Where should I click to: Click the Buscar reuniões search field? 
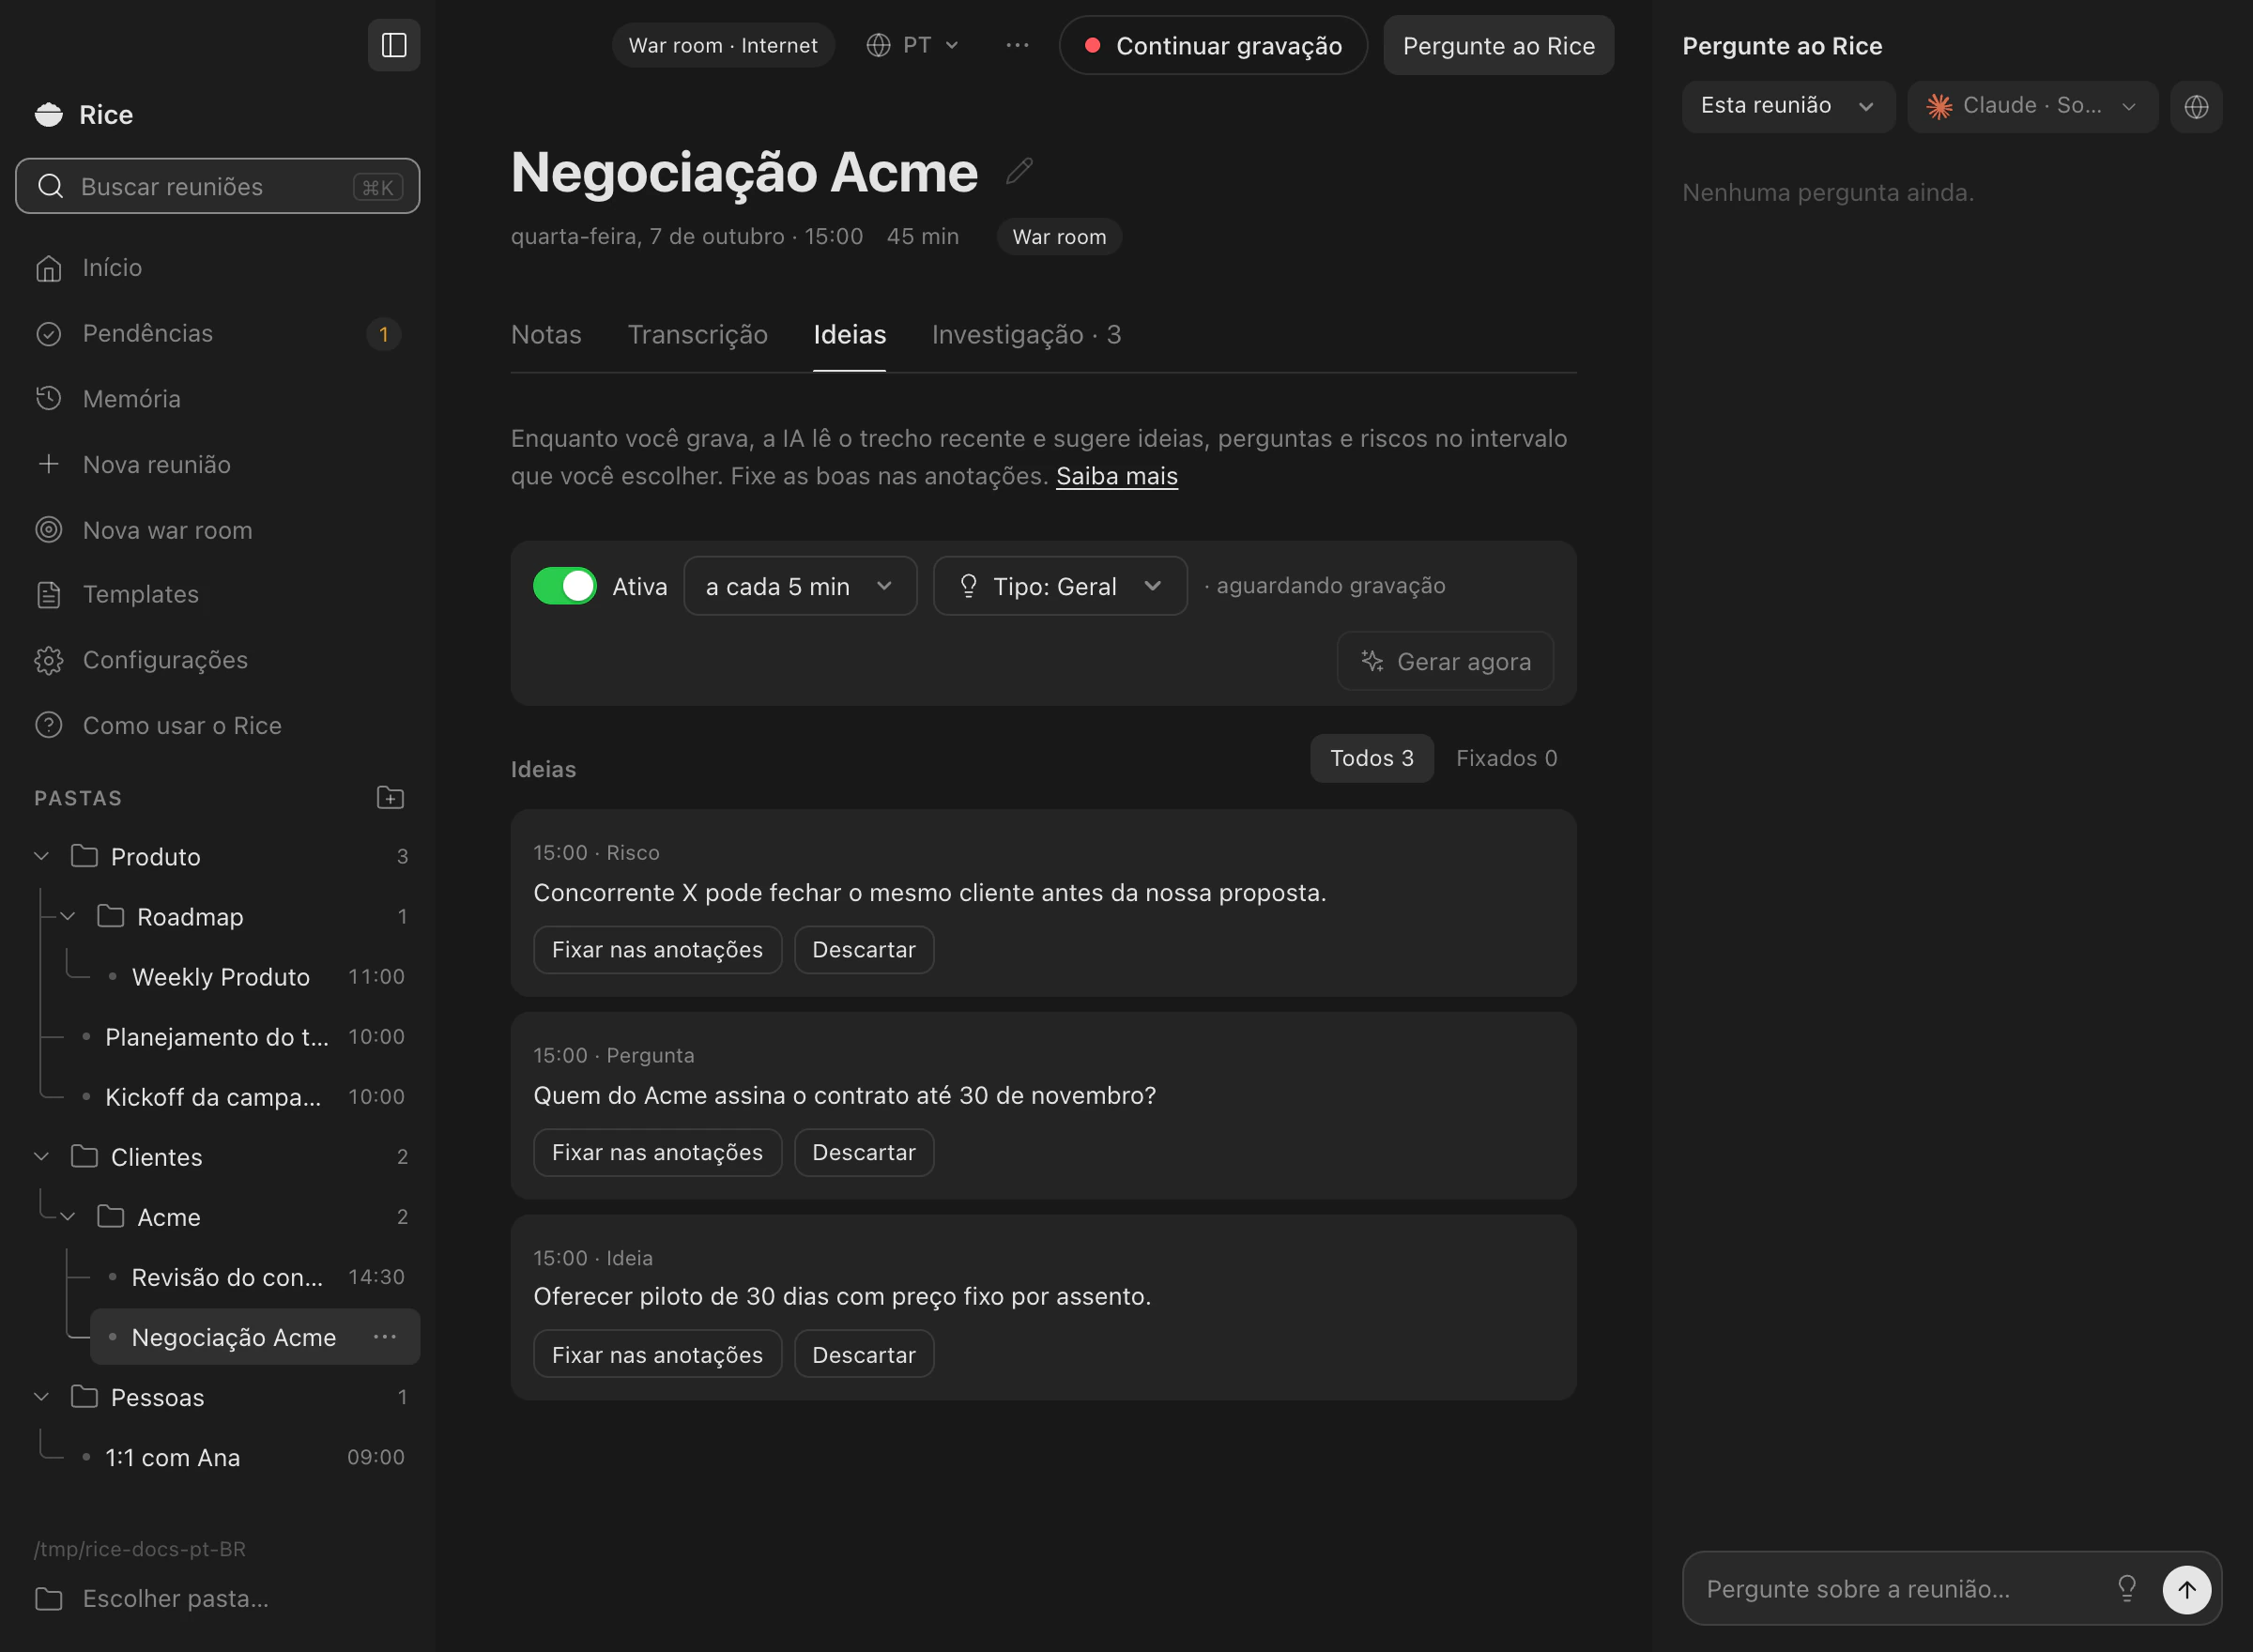click(217, 187)
